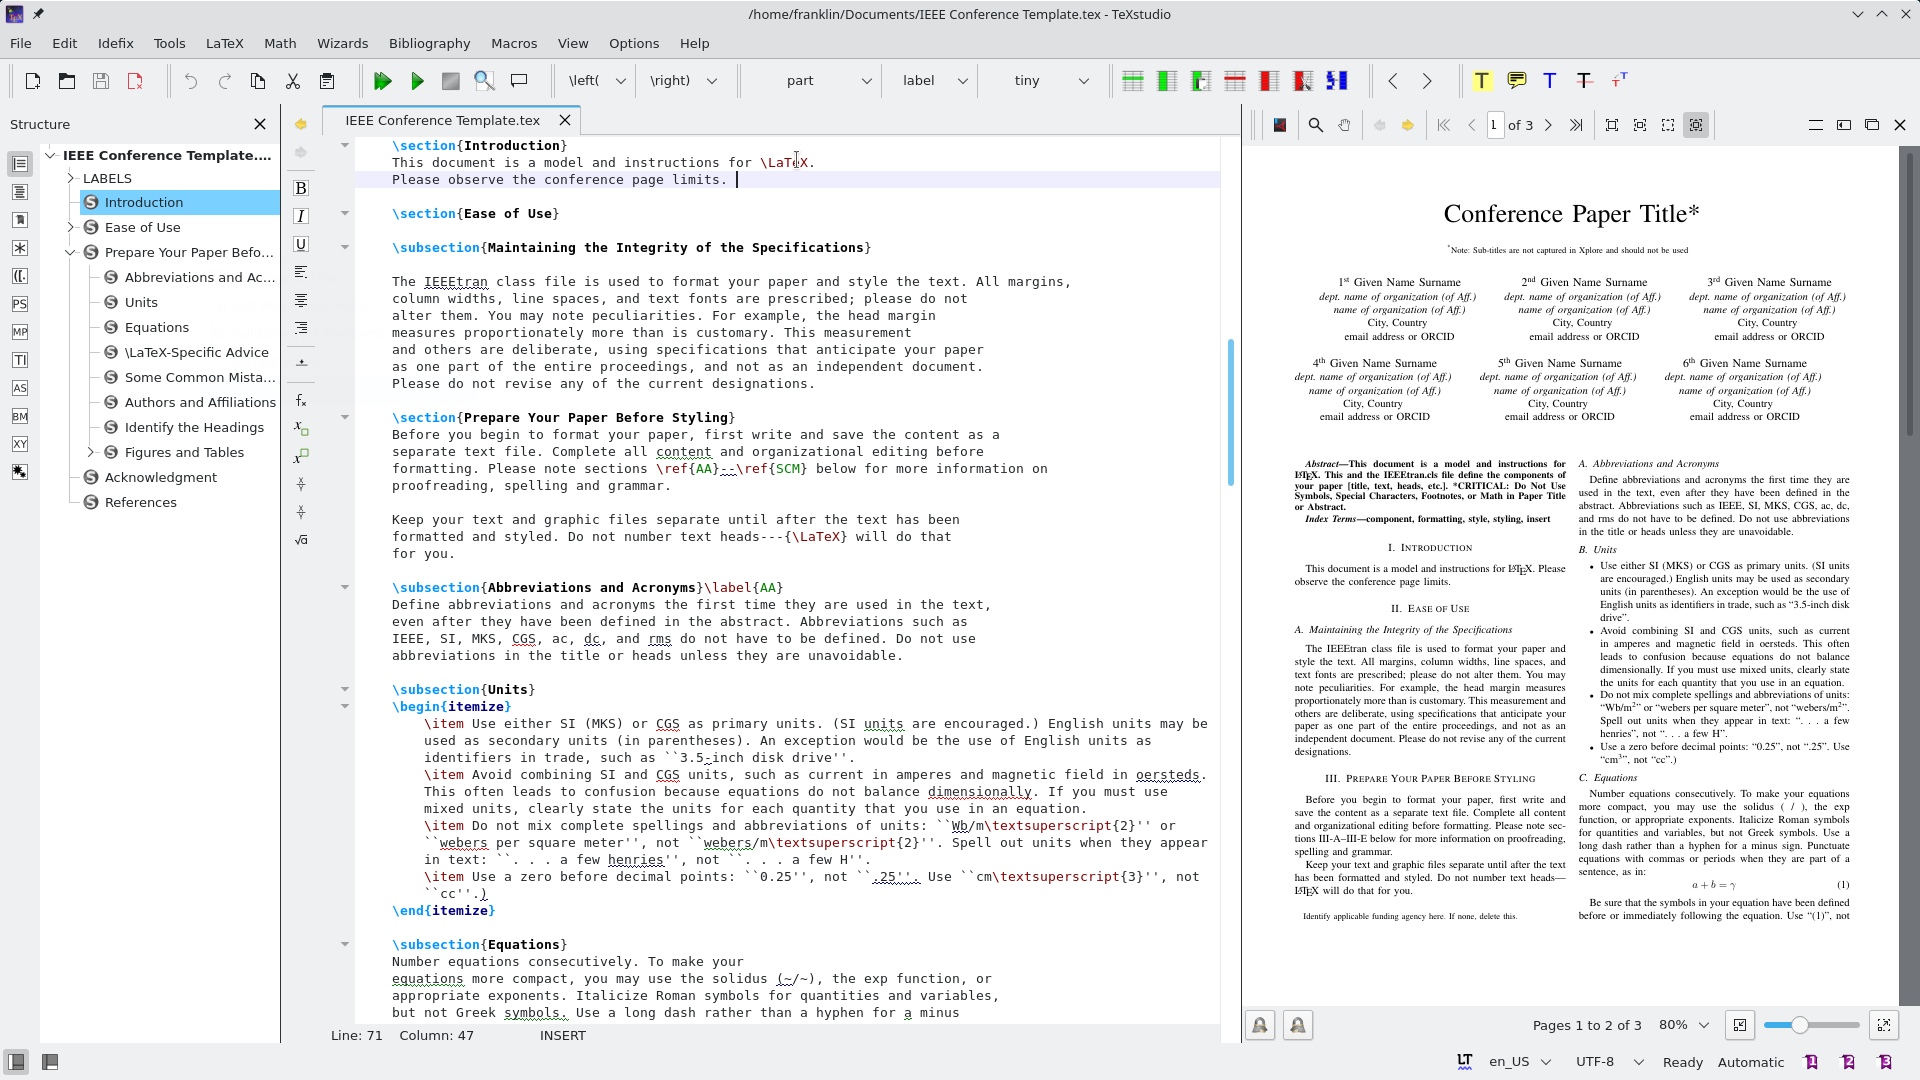Click the yellow highlight T icon
The image size is (1920, 1080).
(1482, 81)
